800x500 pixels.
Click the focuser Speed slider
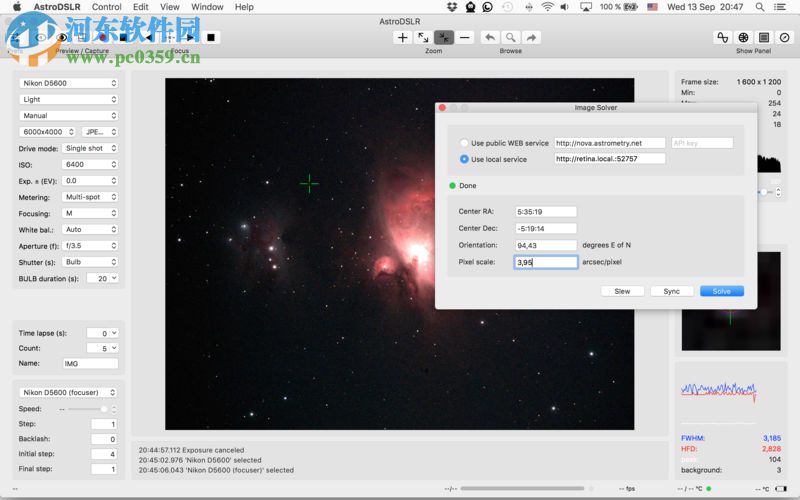(x=88, y=409)
